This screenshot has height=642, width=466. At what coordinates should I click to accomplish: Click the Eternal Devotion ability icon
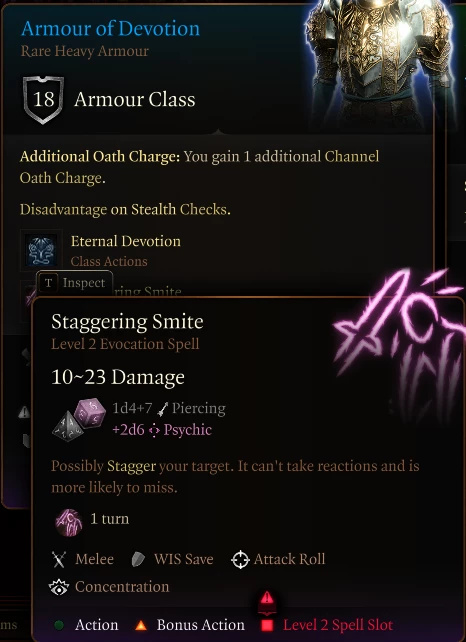click(x=41, y=250)
